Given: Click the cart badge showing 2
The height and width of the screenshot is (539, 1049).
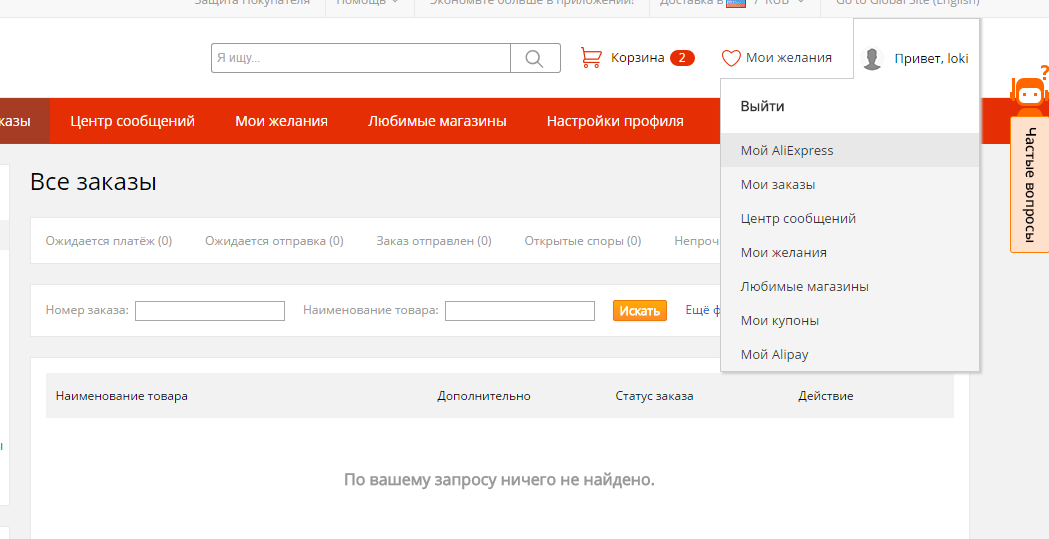Looking at the screenshot, I should click(682, 58).
